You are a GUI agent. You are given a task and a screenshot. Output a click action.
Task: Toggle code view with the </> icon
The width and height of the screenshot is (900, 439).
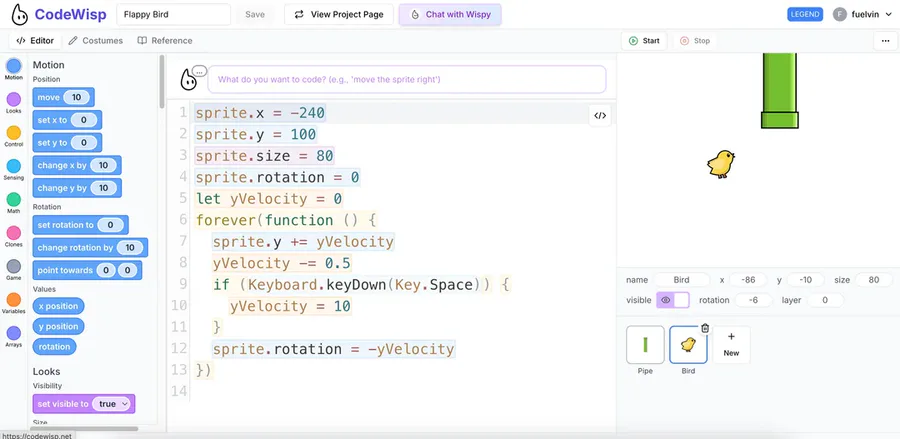pyautogui.click(x=600, y=115)
